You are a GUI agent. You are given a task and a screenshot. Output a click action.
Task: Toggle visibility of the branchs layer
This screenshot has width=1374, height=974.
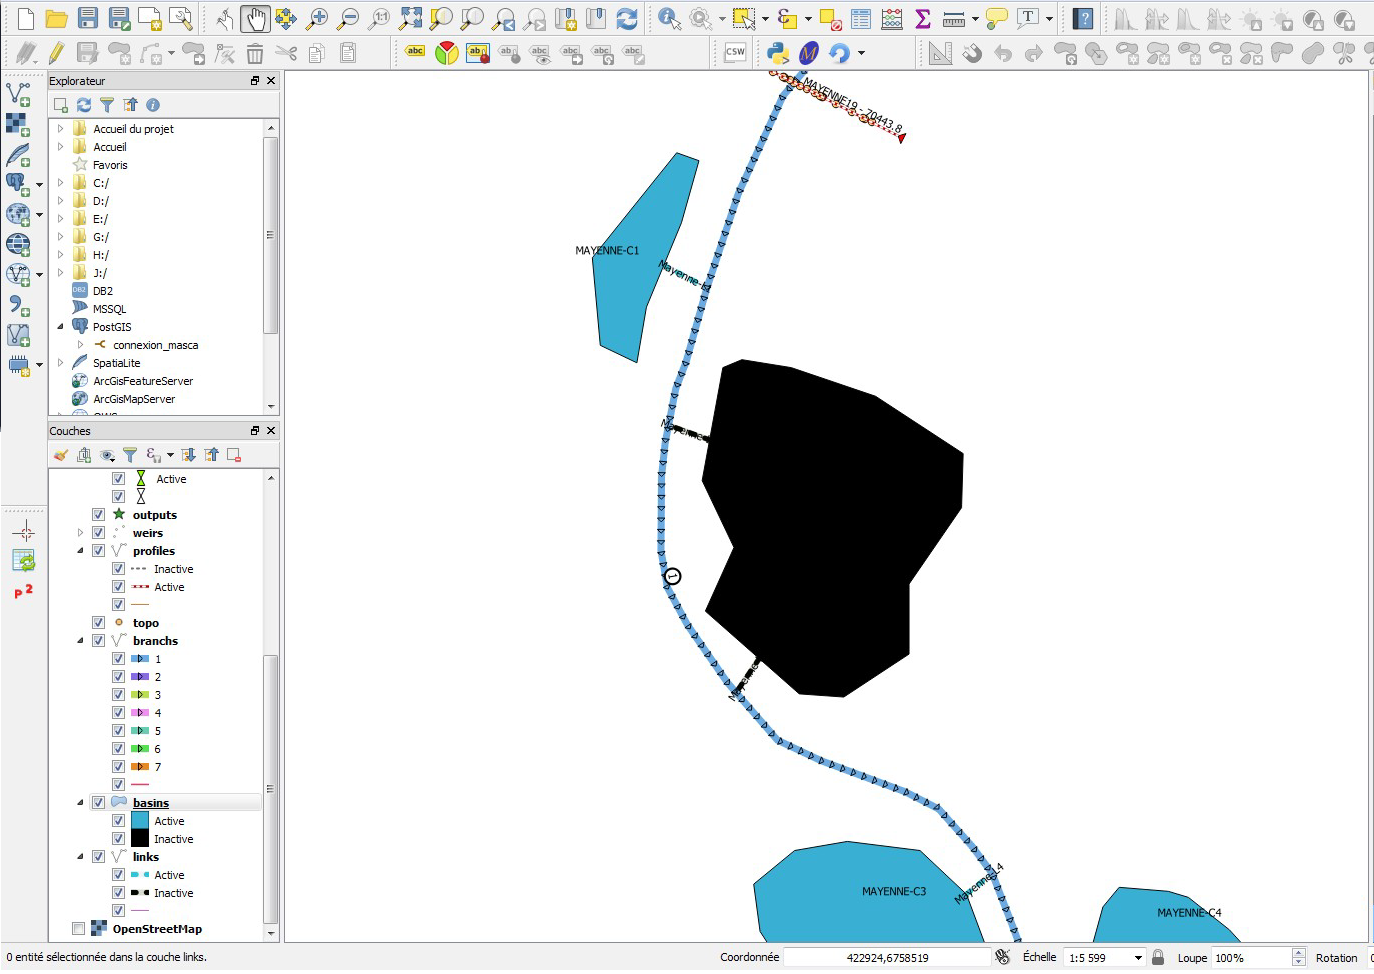[x=98, y=641]
